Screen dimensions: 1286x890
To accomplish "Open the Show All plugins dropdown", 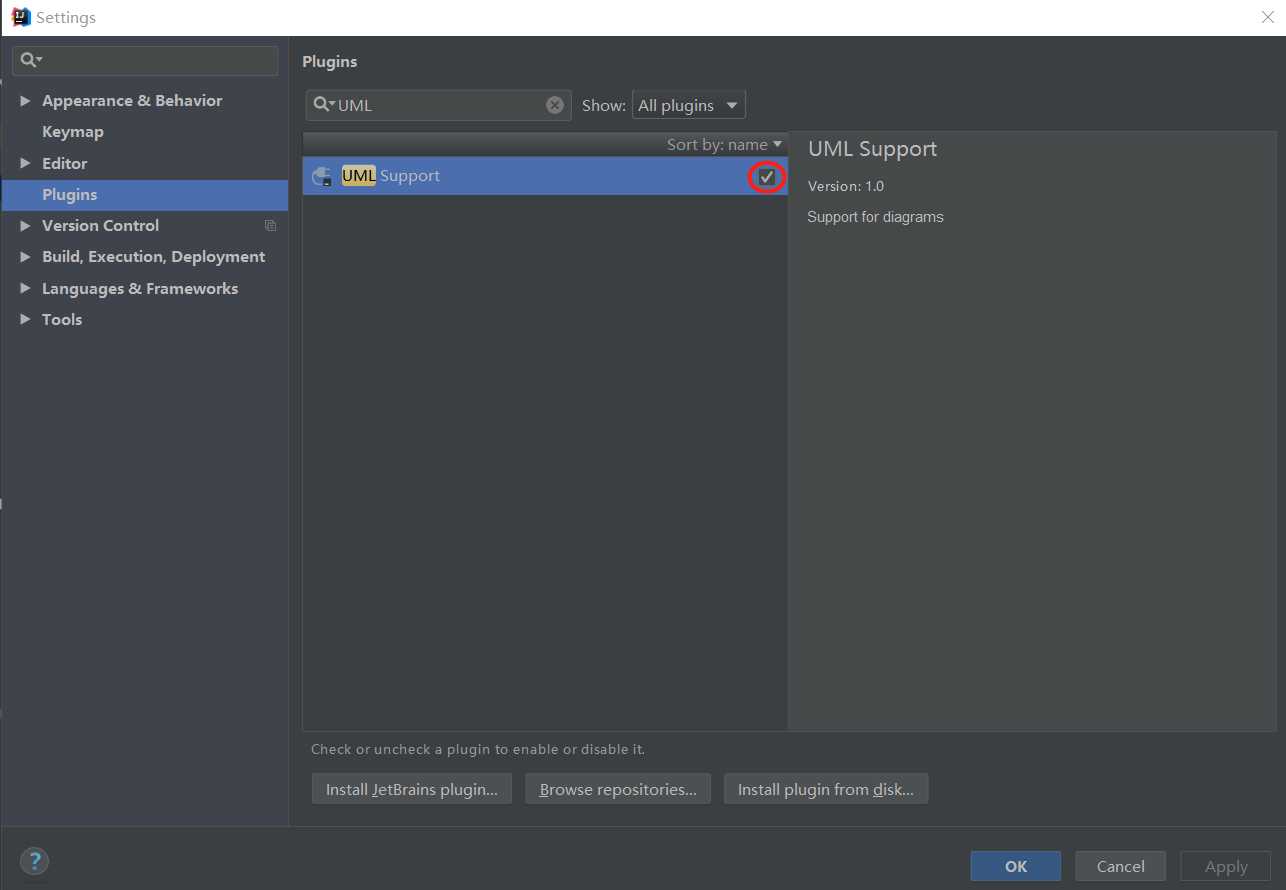I will [689, 105].
